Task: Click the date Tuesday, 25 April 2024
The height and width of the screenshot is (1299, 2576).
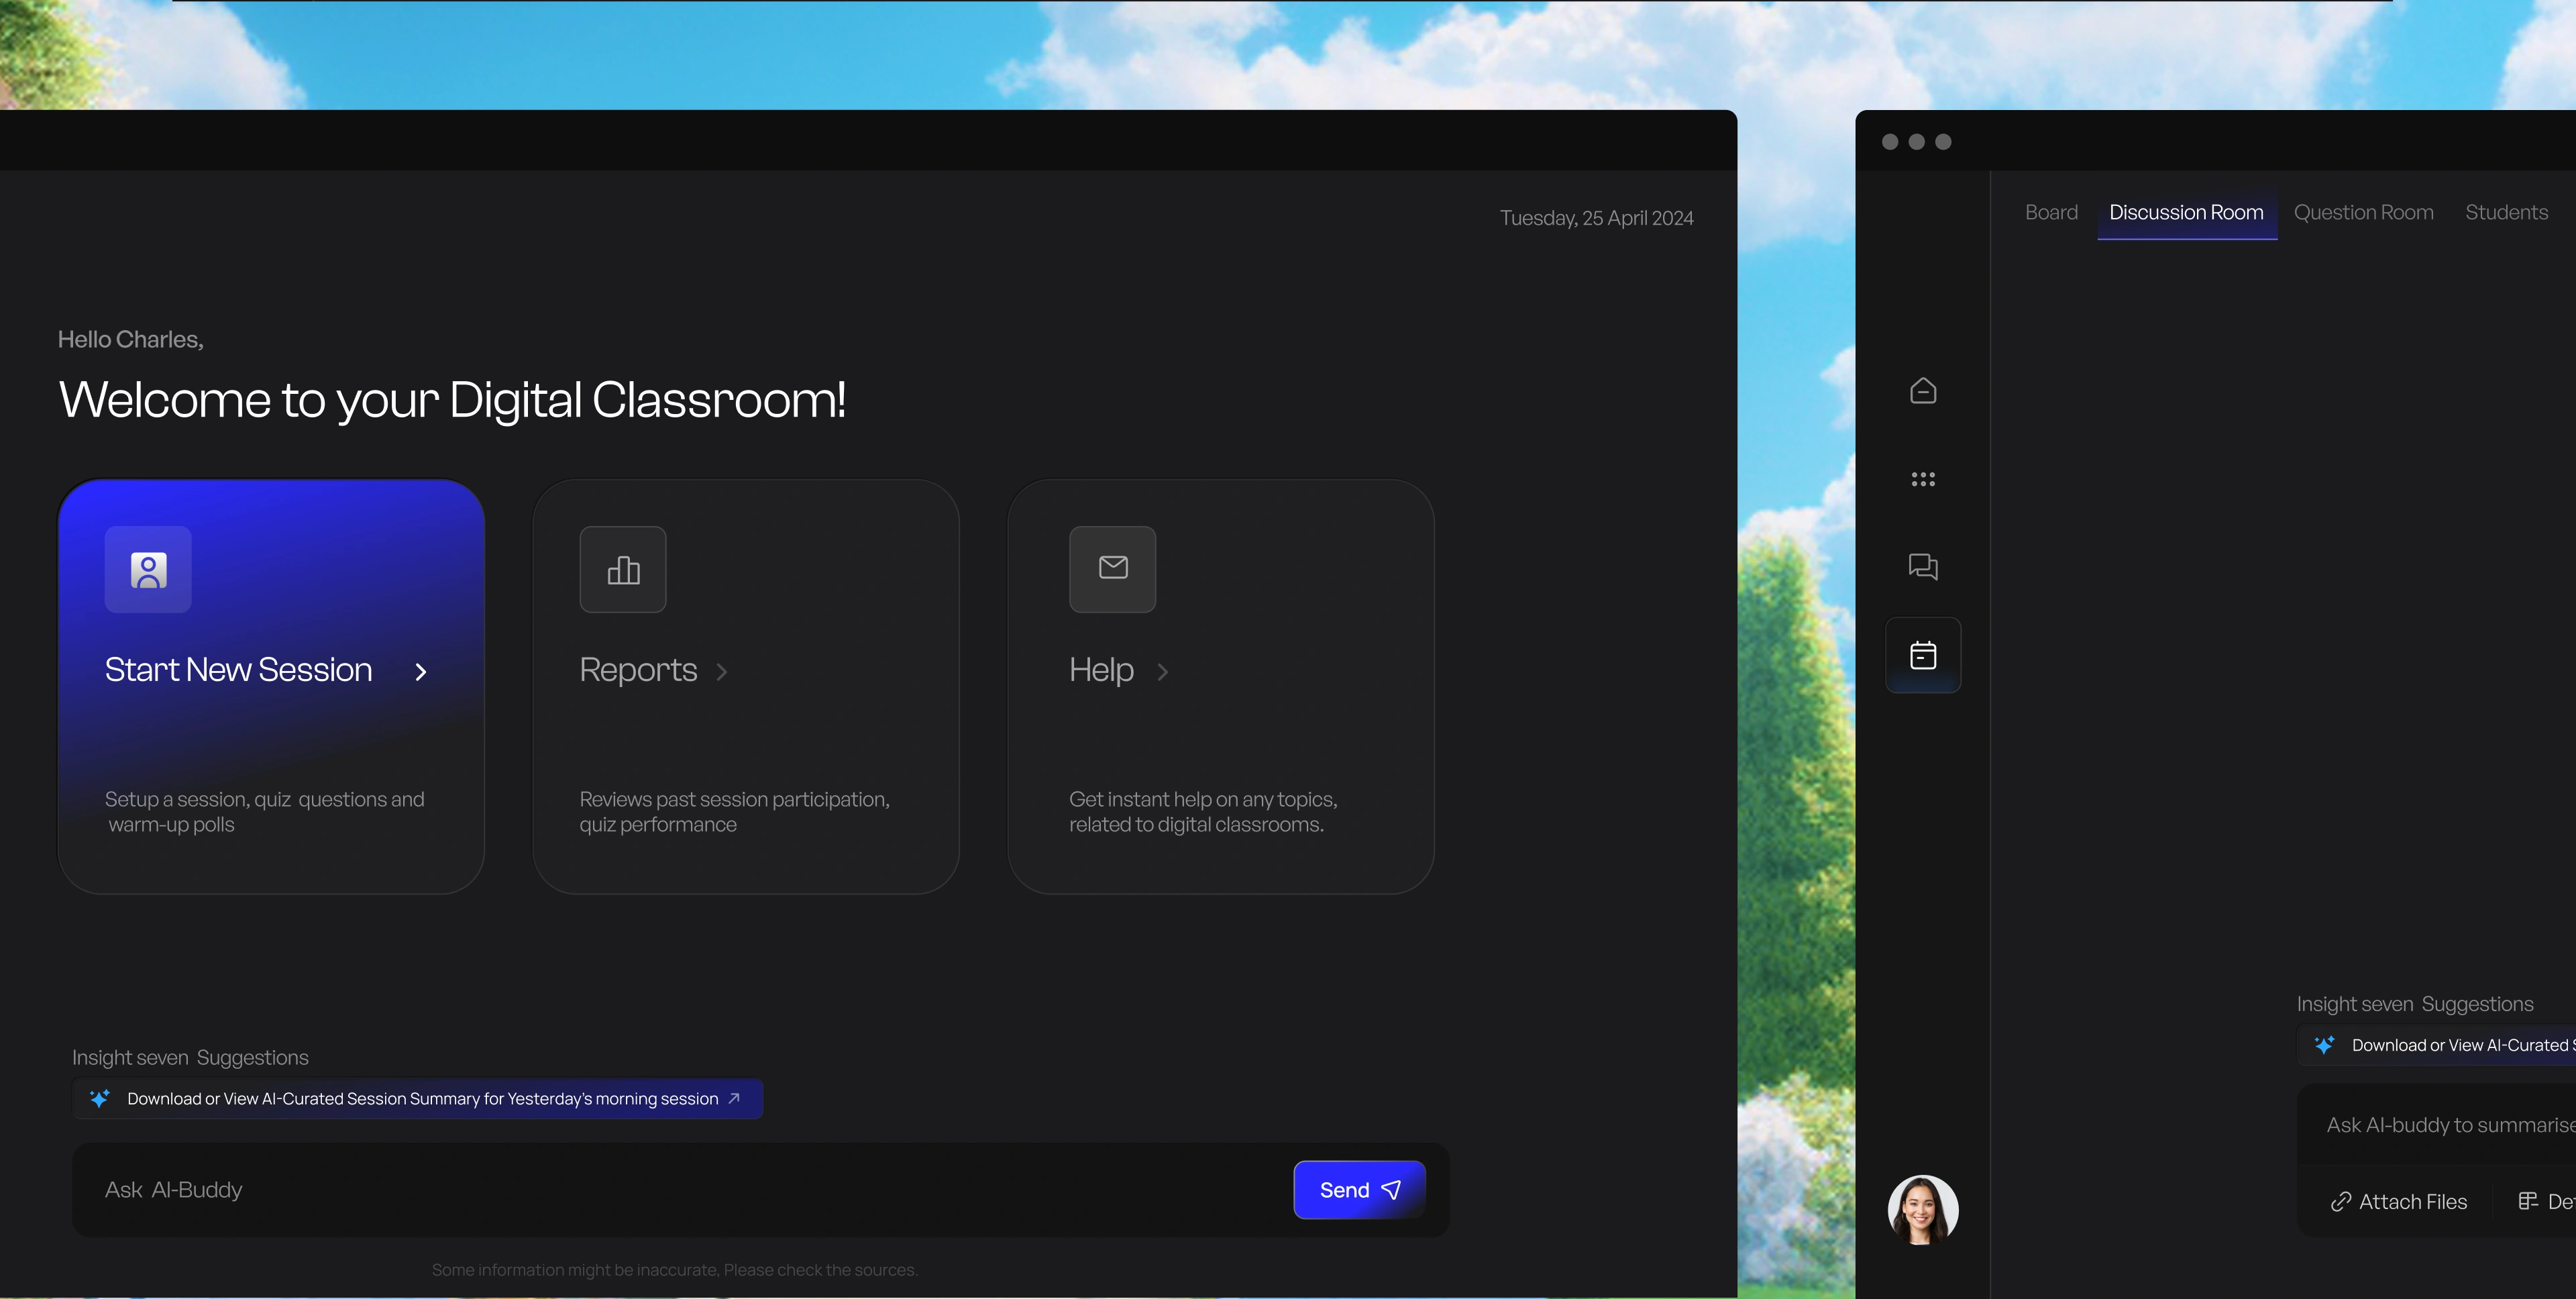Action: coord(1596,218)
